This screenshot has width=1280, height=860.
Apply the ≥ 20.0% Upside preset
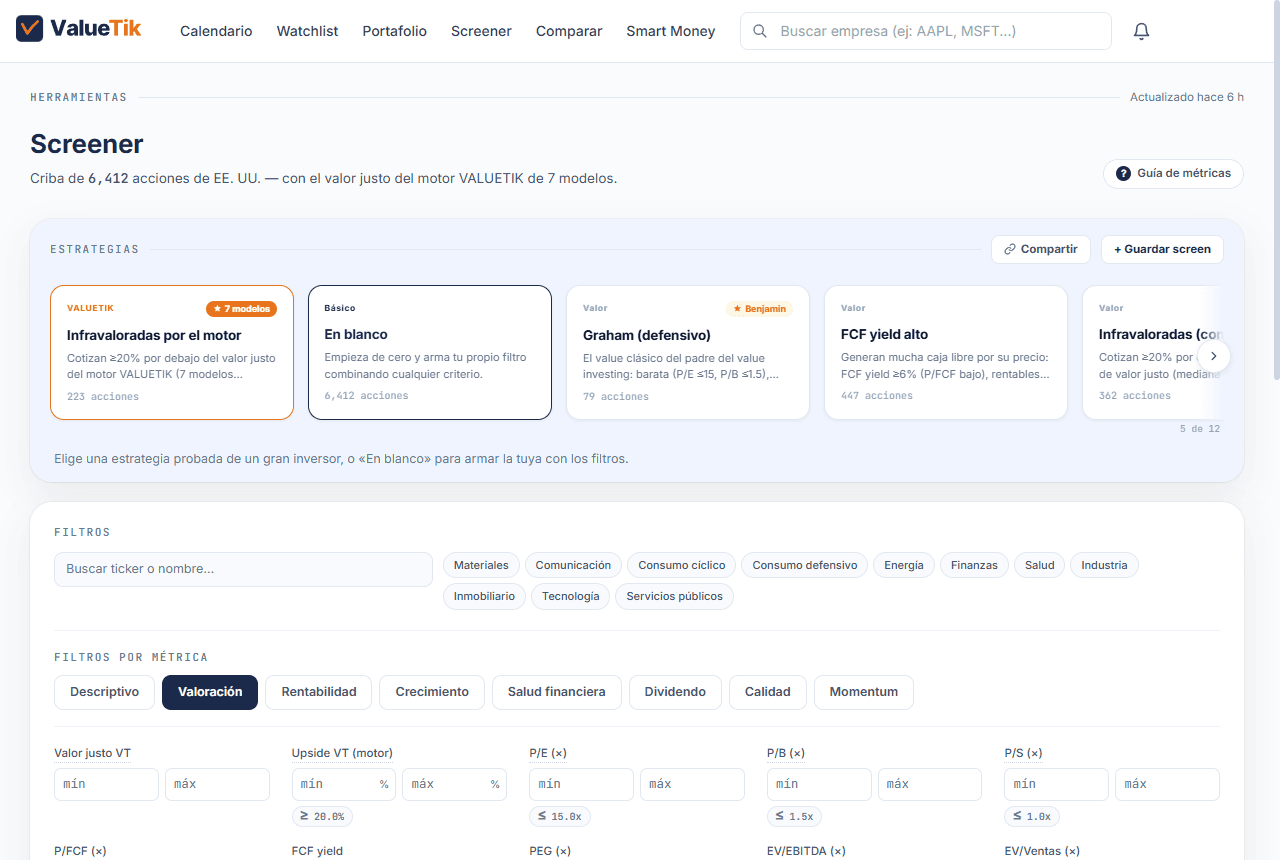(x=322, y=816)
